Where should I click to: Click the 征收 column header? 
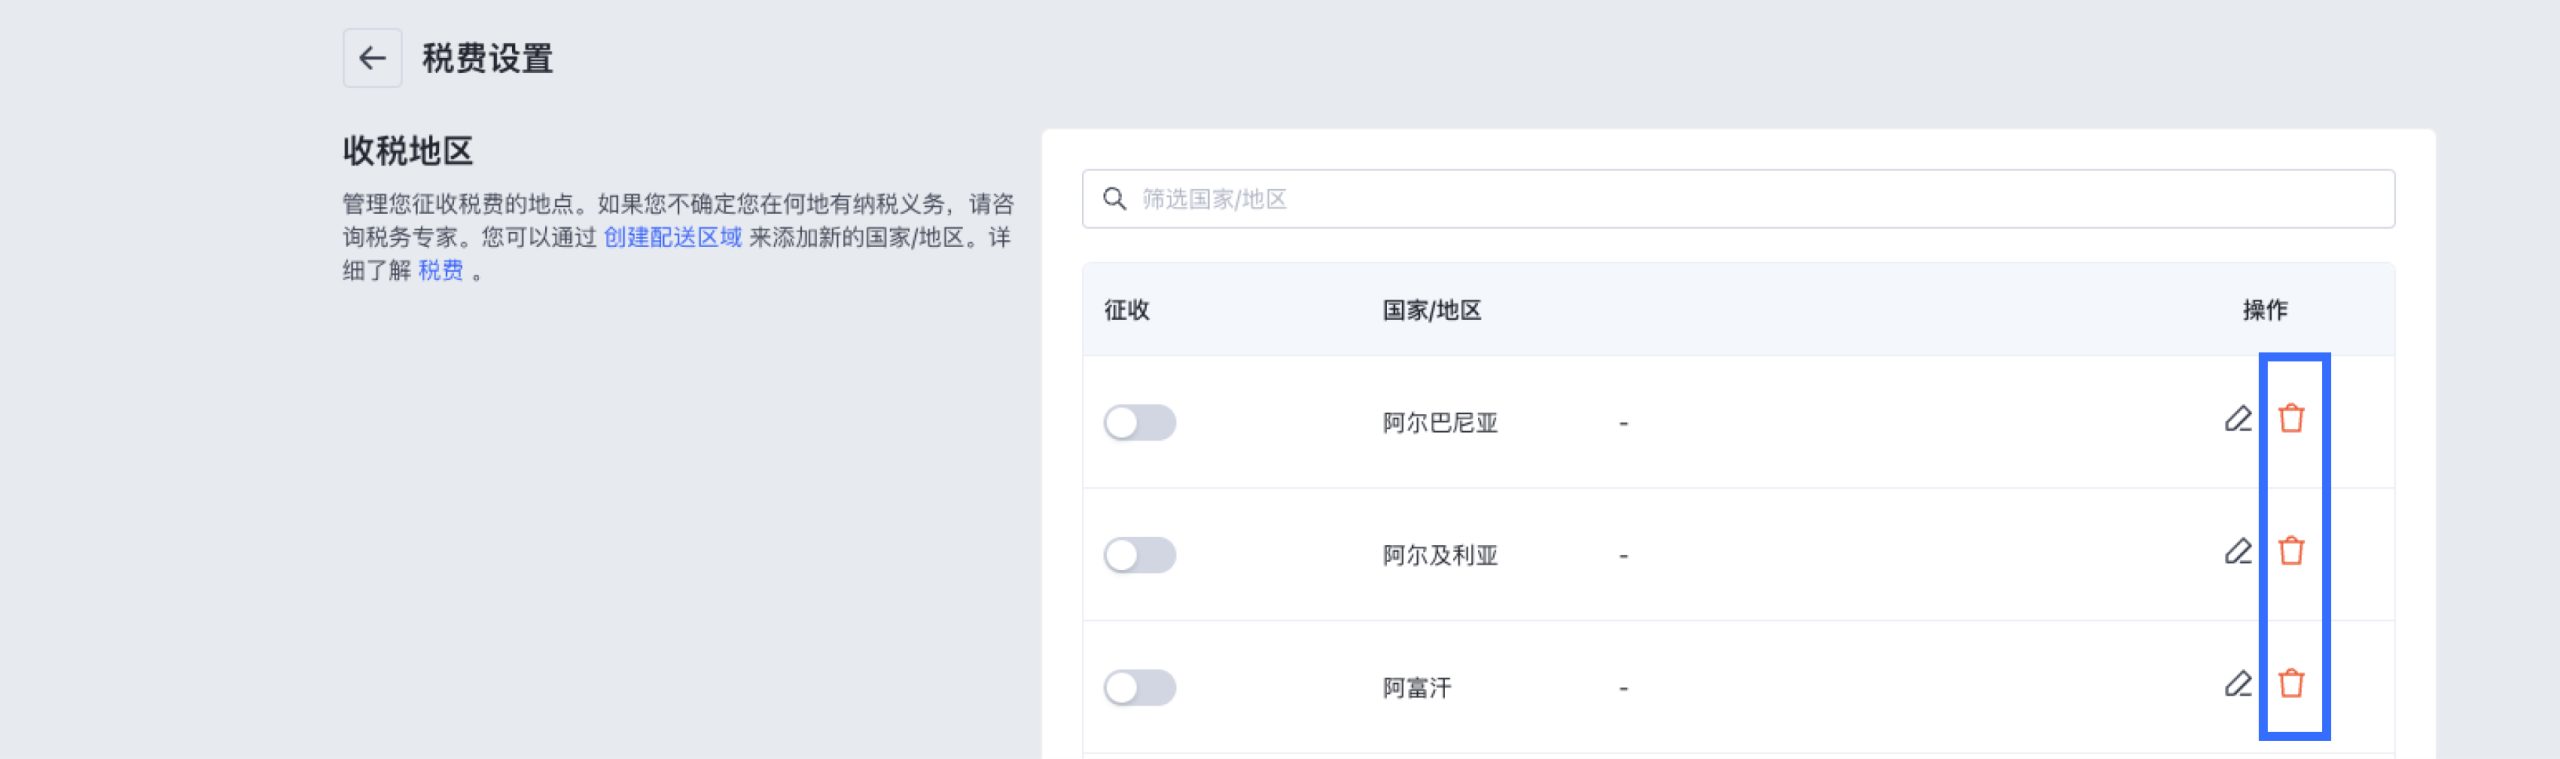point(1127,311)
